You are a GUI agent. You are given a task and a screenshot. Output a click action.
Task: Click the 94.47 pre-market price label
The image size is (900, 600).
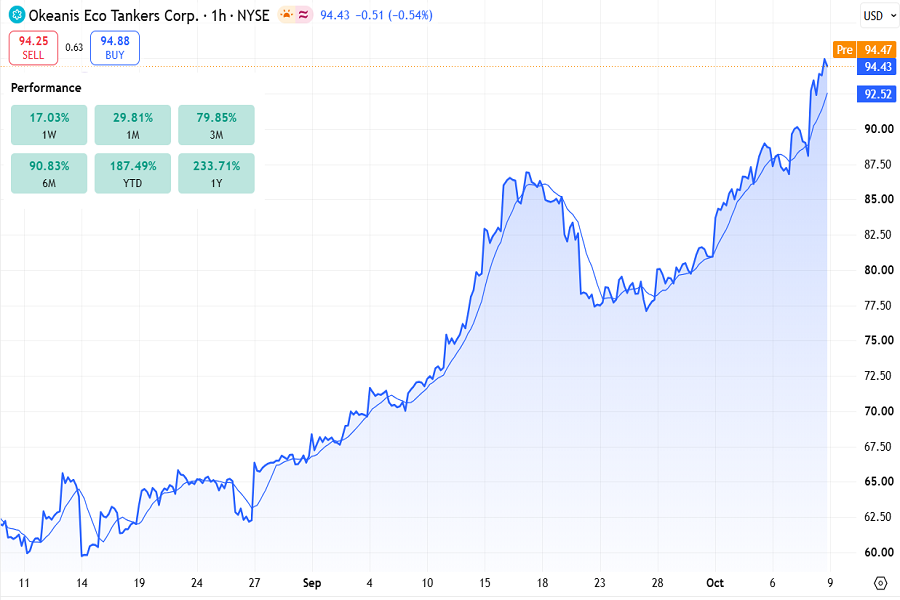[x=878, y=50]
